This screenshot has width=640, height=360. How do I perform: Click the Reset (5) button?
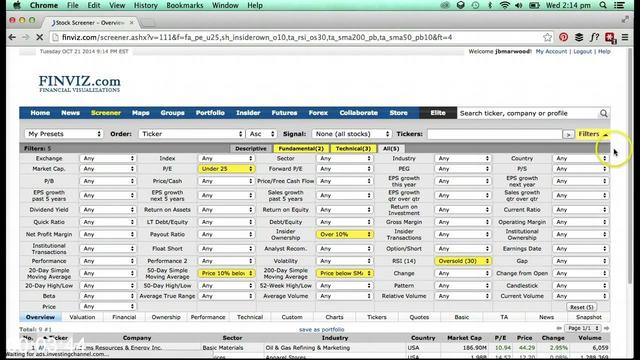pos(581,307)
